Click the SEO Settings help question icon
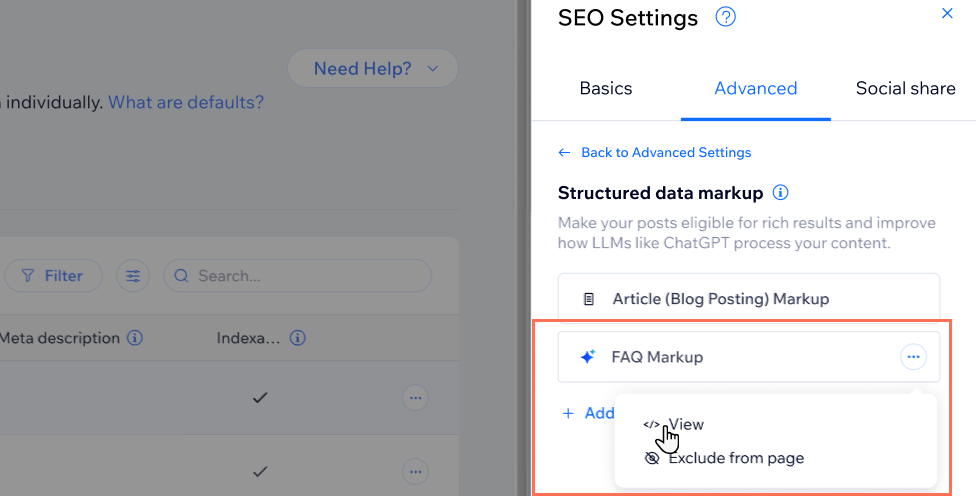The height and width of the screenshot is (496, 976). click(726, 17)
